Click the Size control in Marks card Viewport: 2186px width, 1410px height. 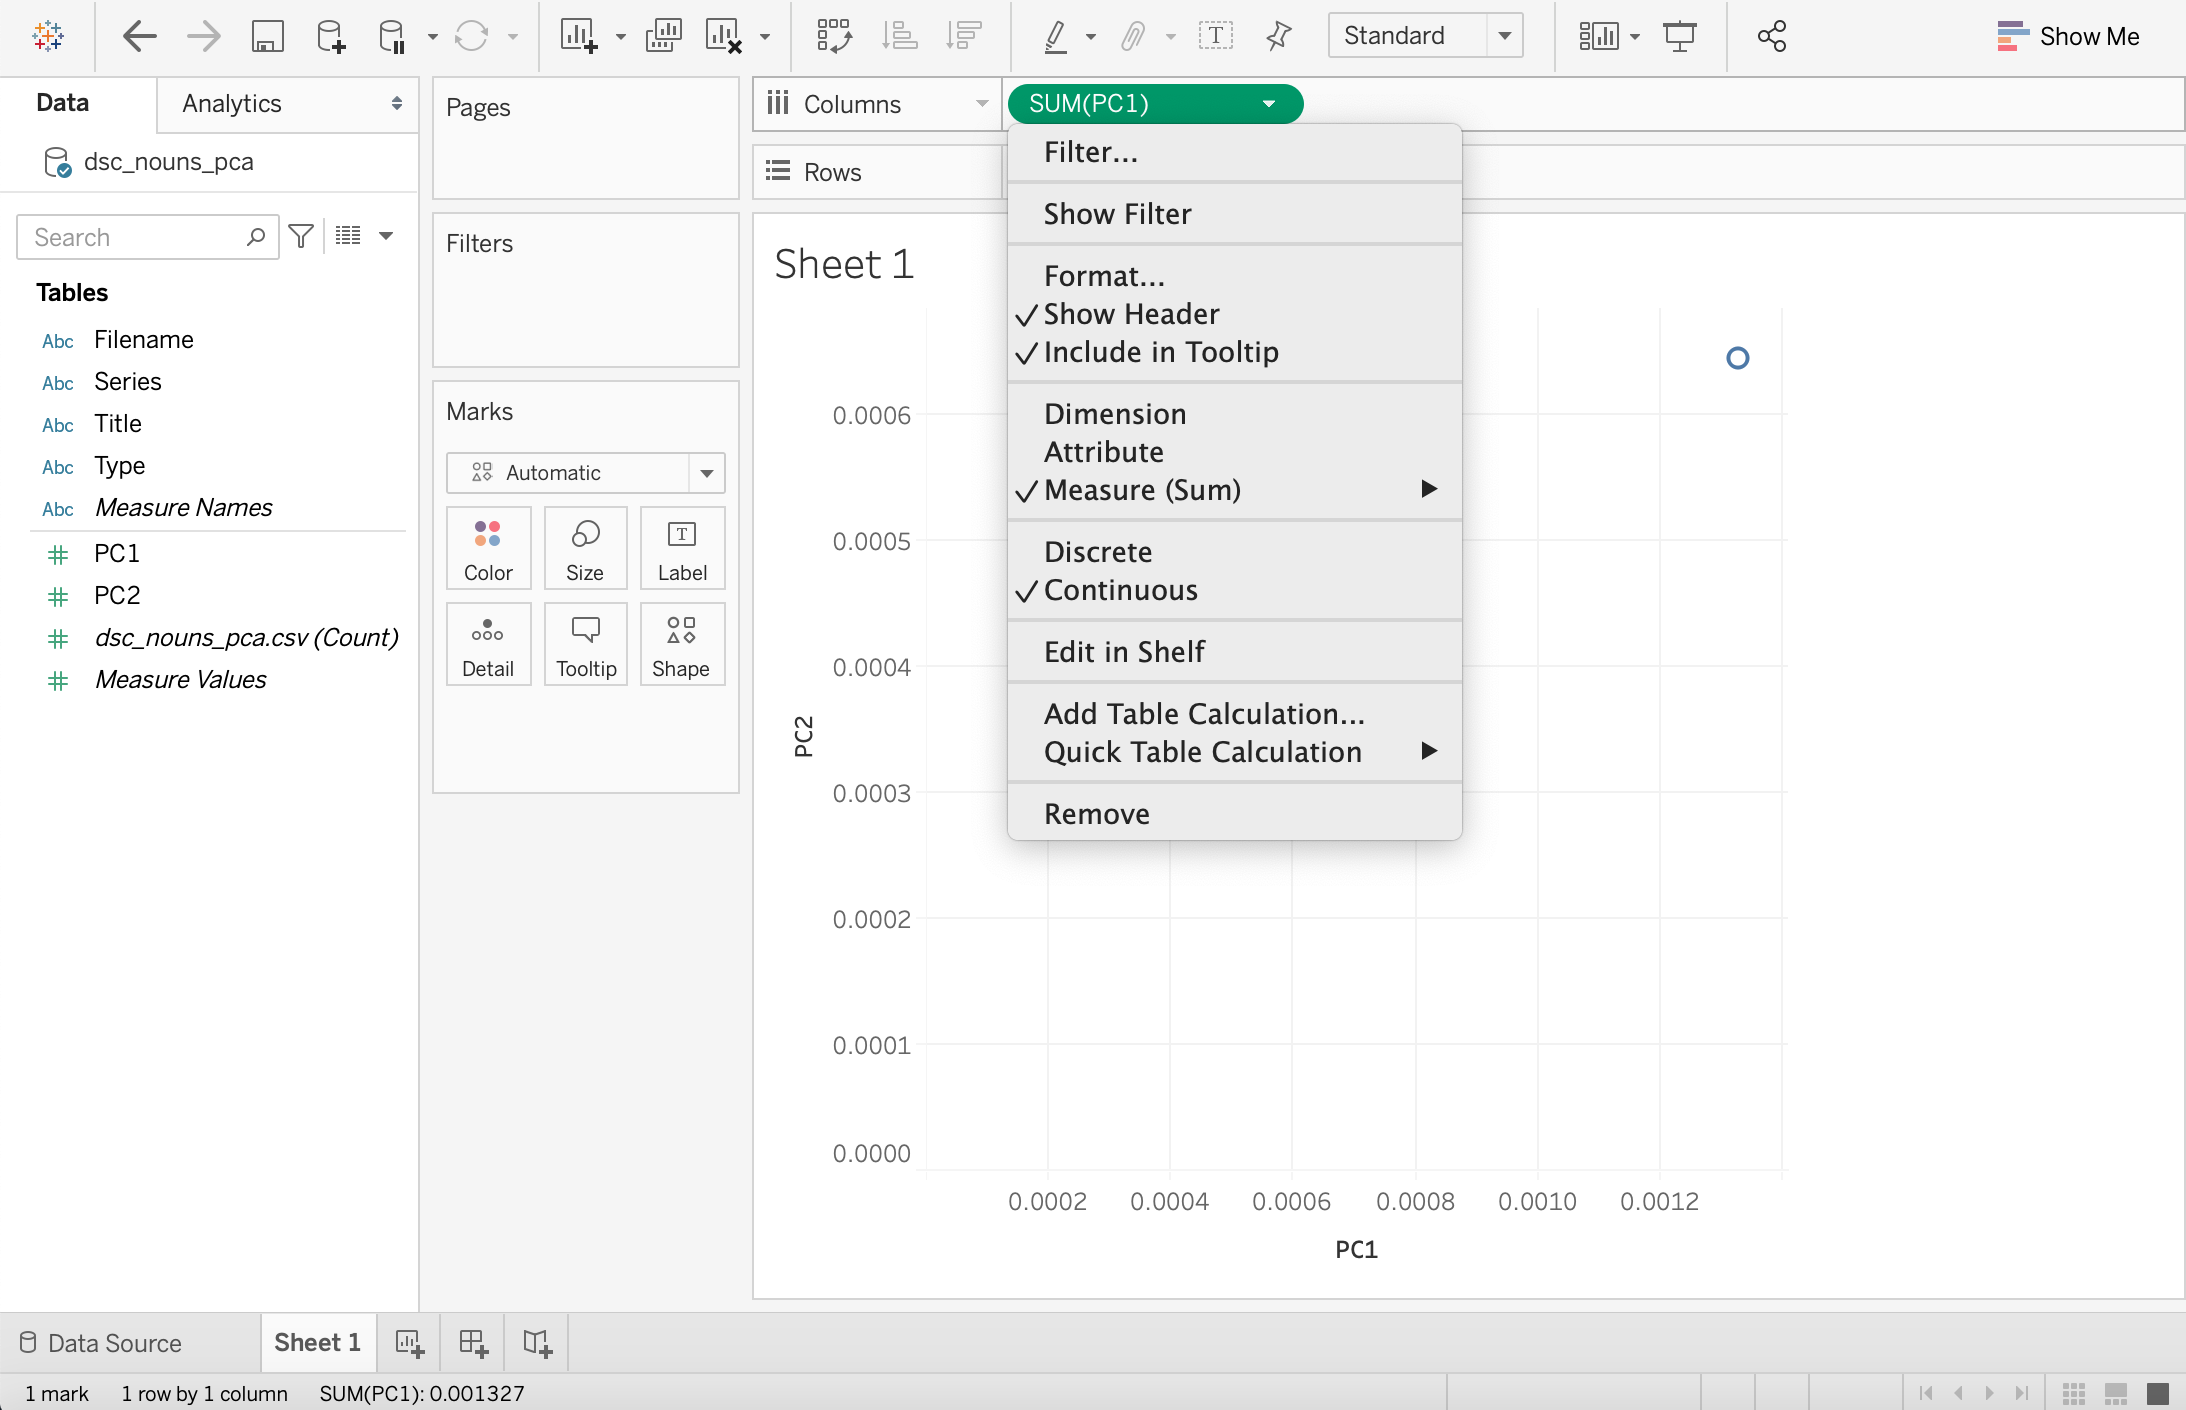point(584,548)
